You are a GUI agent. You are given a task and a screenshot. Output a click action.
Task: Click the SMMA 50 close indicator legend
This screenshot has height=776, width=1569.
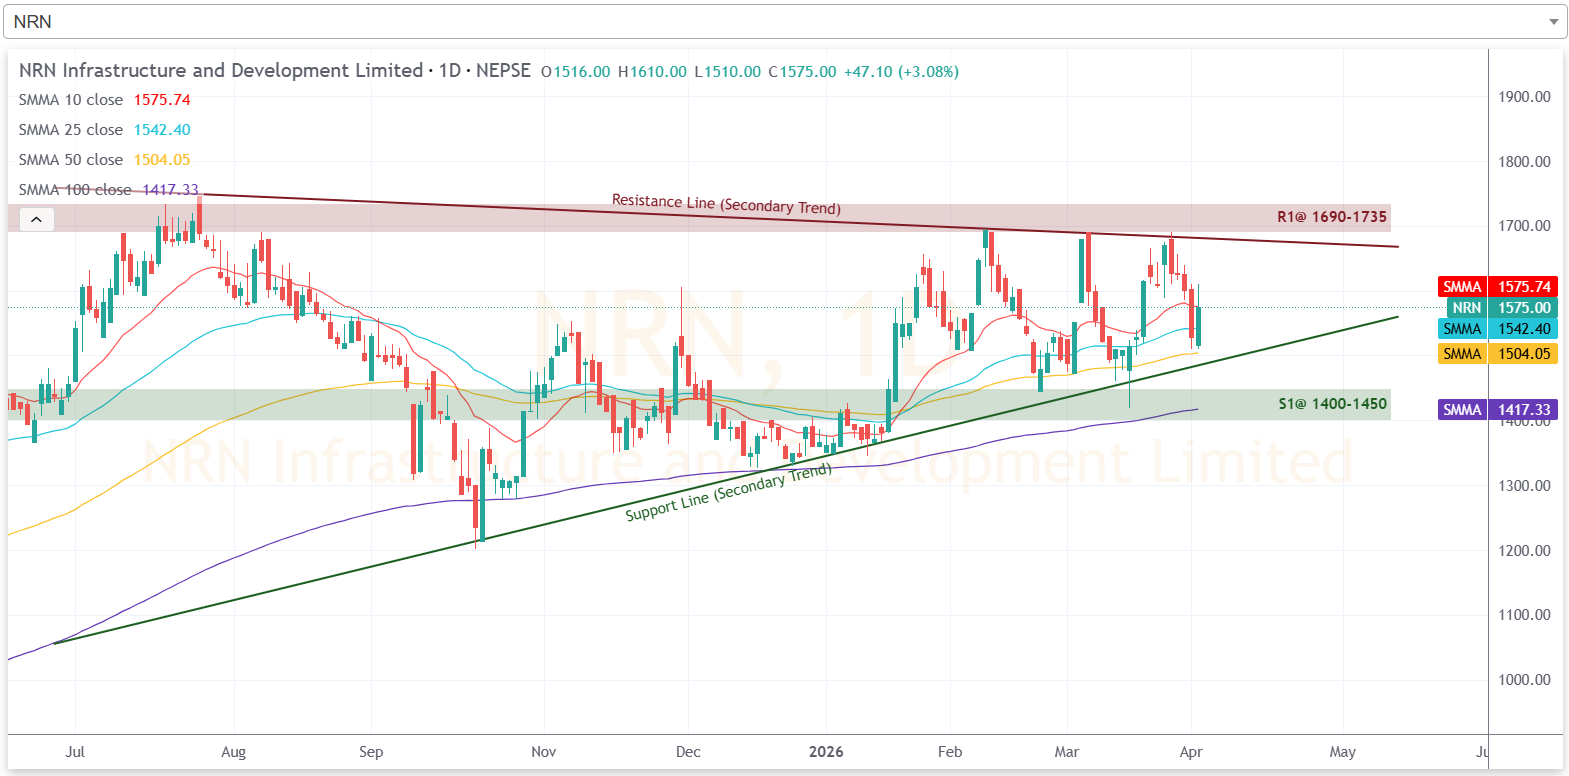71,160
